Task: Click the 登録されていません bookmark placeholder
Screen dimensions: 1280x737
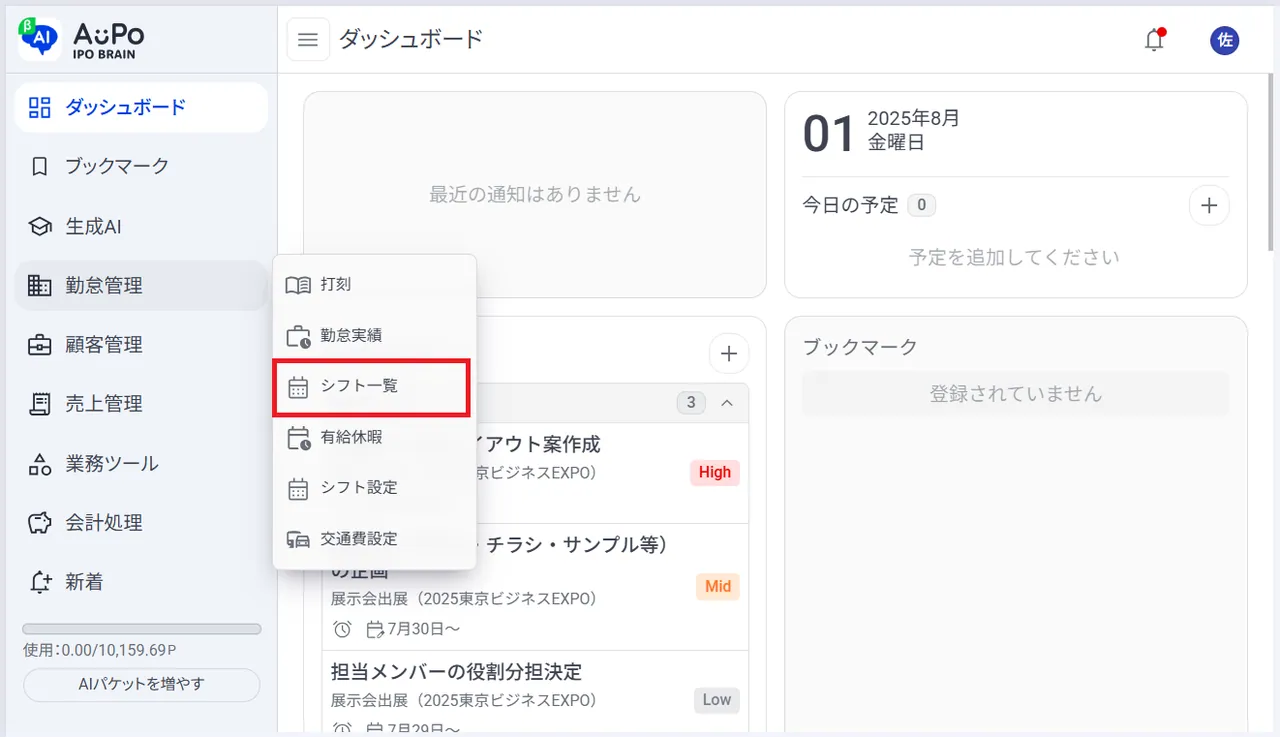Action: click(x=1015, y=394)
